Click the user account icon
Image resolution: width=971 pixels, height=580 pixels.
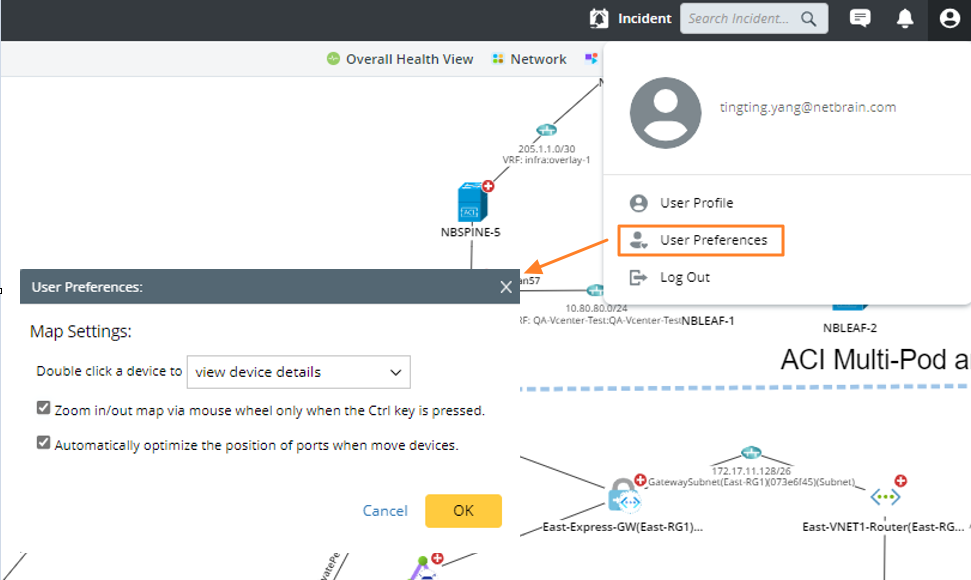tap(949, 19)
